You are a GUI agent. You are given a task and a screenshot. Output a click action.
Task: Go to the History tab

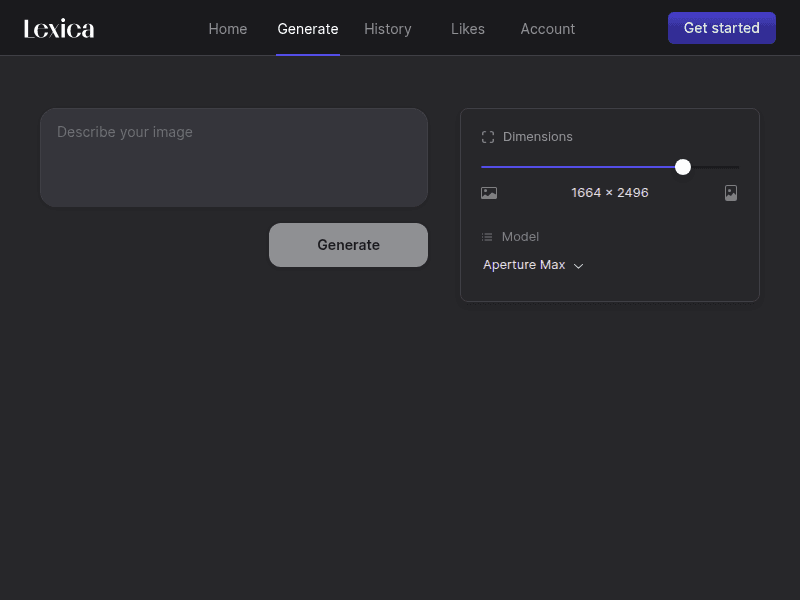[x=388, y=29]
